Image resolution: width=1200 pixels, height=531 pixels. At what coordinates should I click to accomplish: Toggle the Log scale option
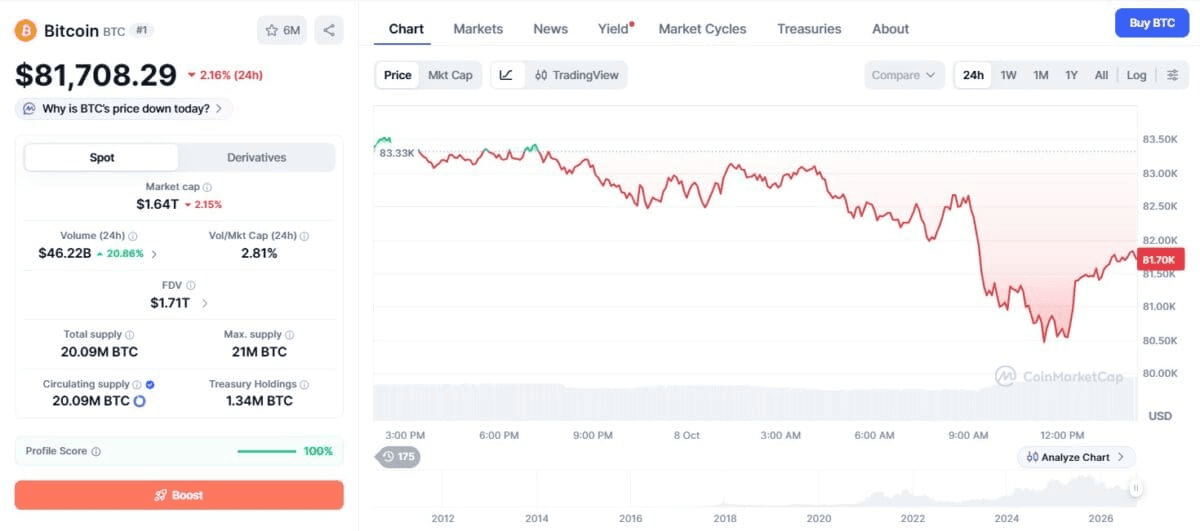(x=1136, y=75)
